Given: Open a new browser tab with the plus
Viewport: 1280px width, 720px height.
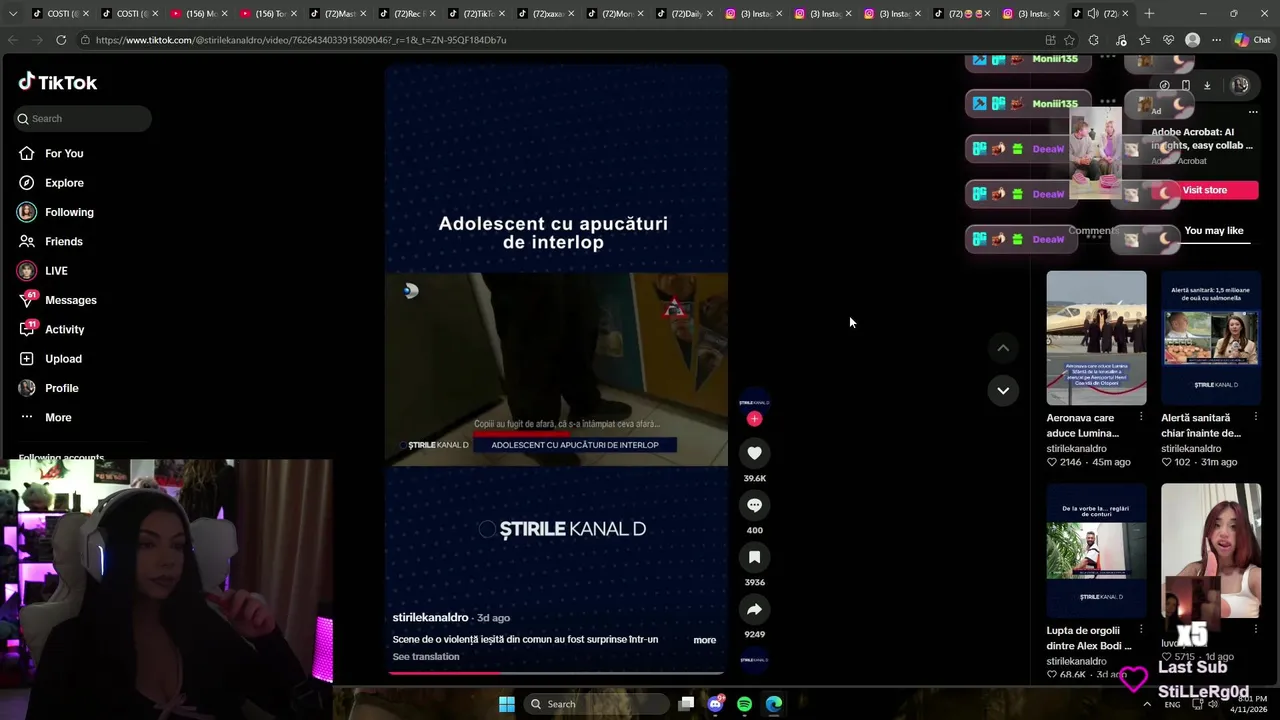Looking at the screenshot, I should 1149,14.
